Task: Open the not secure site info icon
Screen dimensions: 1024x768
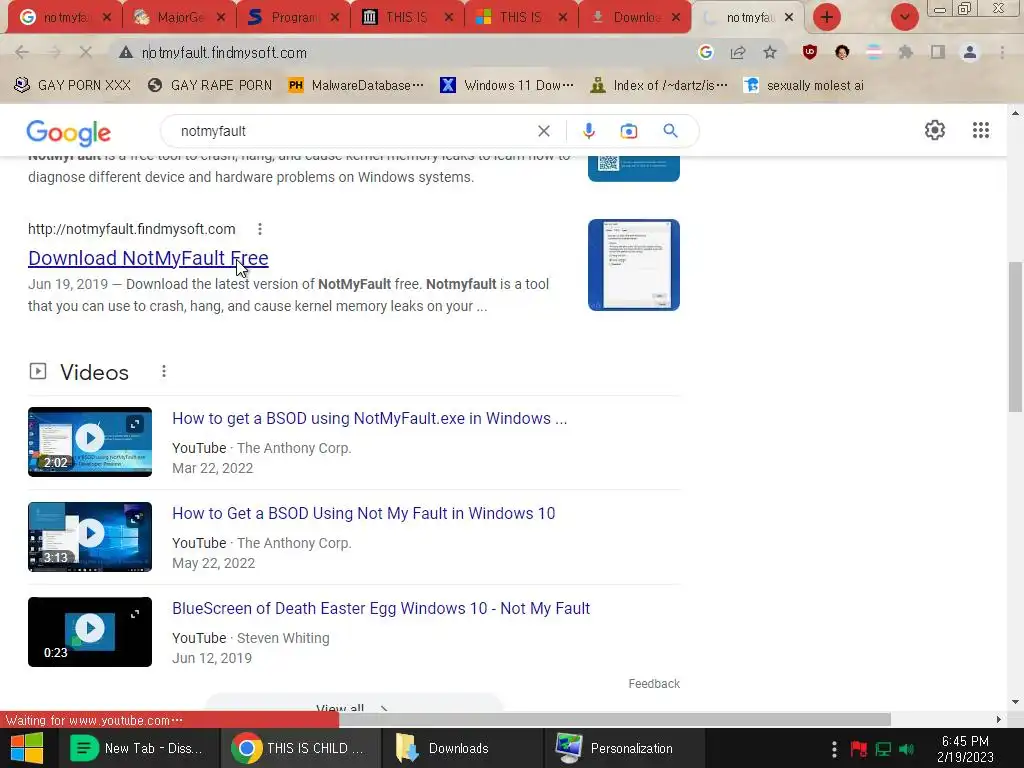Action: click(x=126, y=53)
